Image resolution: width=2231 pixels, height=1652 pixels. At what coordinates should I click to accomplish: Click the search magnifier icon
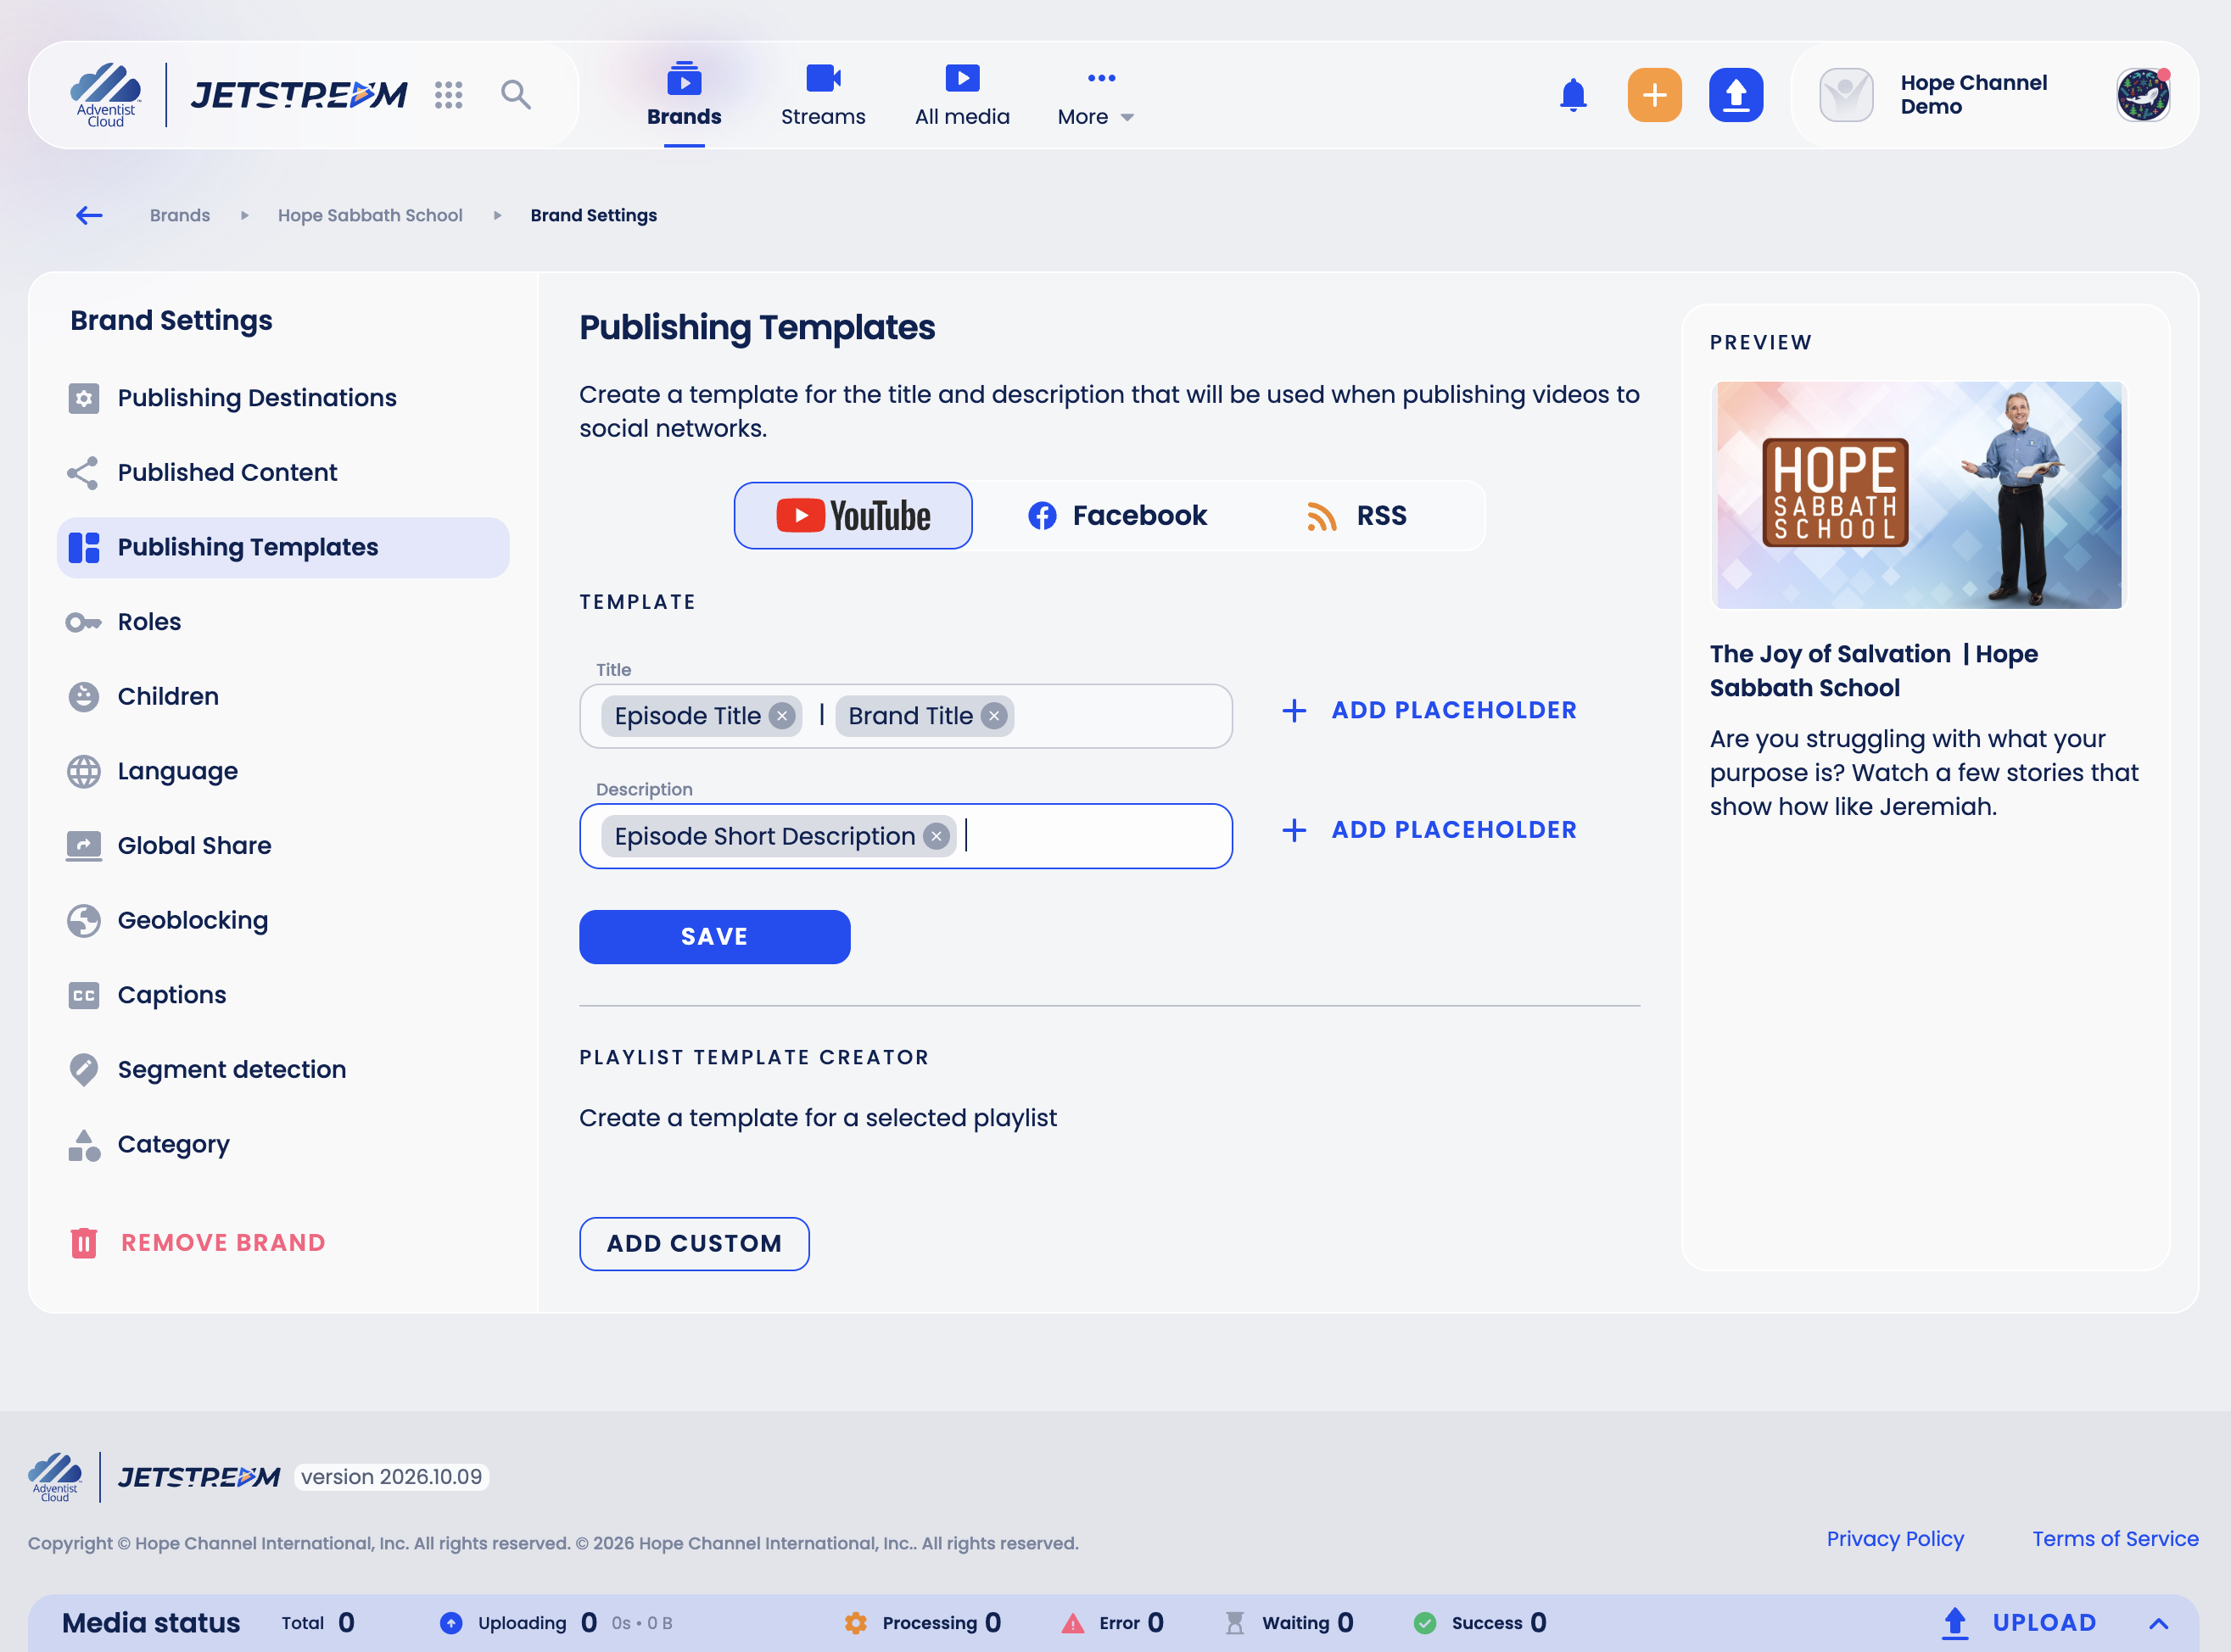pos(516,95)
